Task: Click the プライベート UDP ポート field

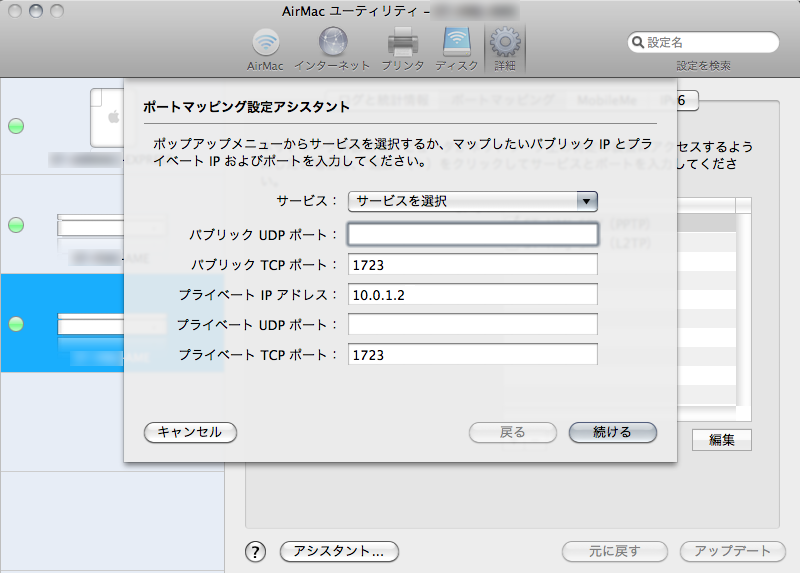Action: click(472, 325)
